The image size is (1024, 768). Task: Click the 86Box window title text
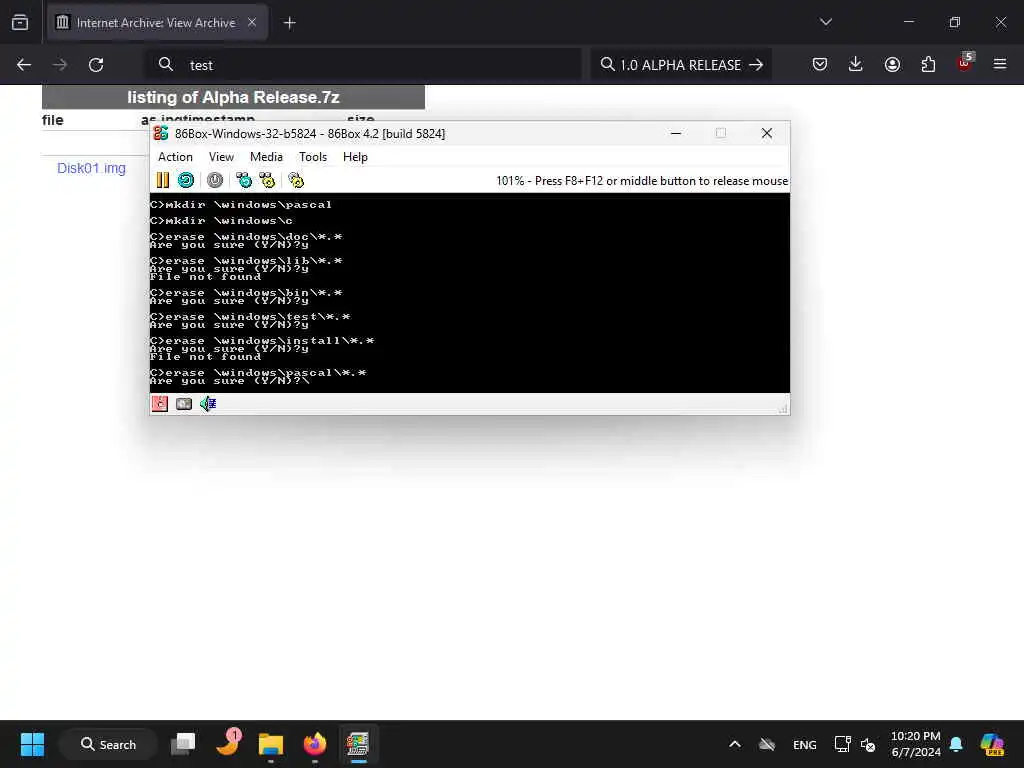tap(310, 134)
